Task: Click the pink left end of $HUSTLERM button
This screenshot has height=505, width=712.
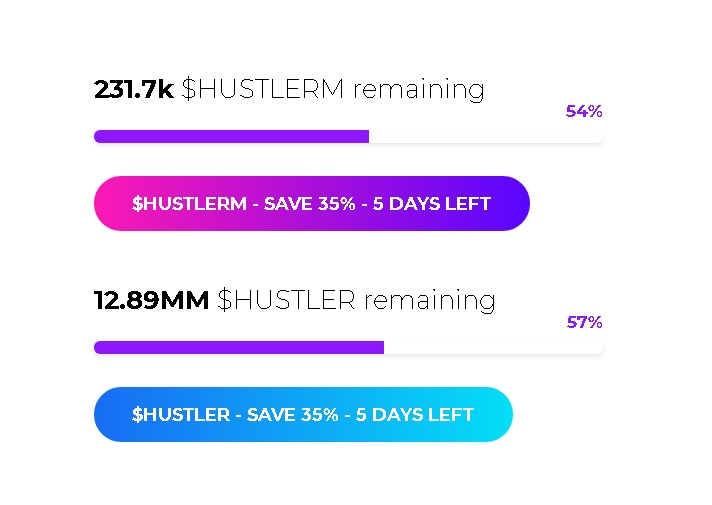Action: click(x=109, y=203)
